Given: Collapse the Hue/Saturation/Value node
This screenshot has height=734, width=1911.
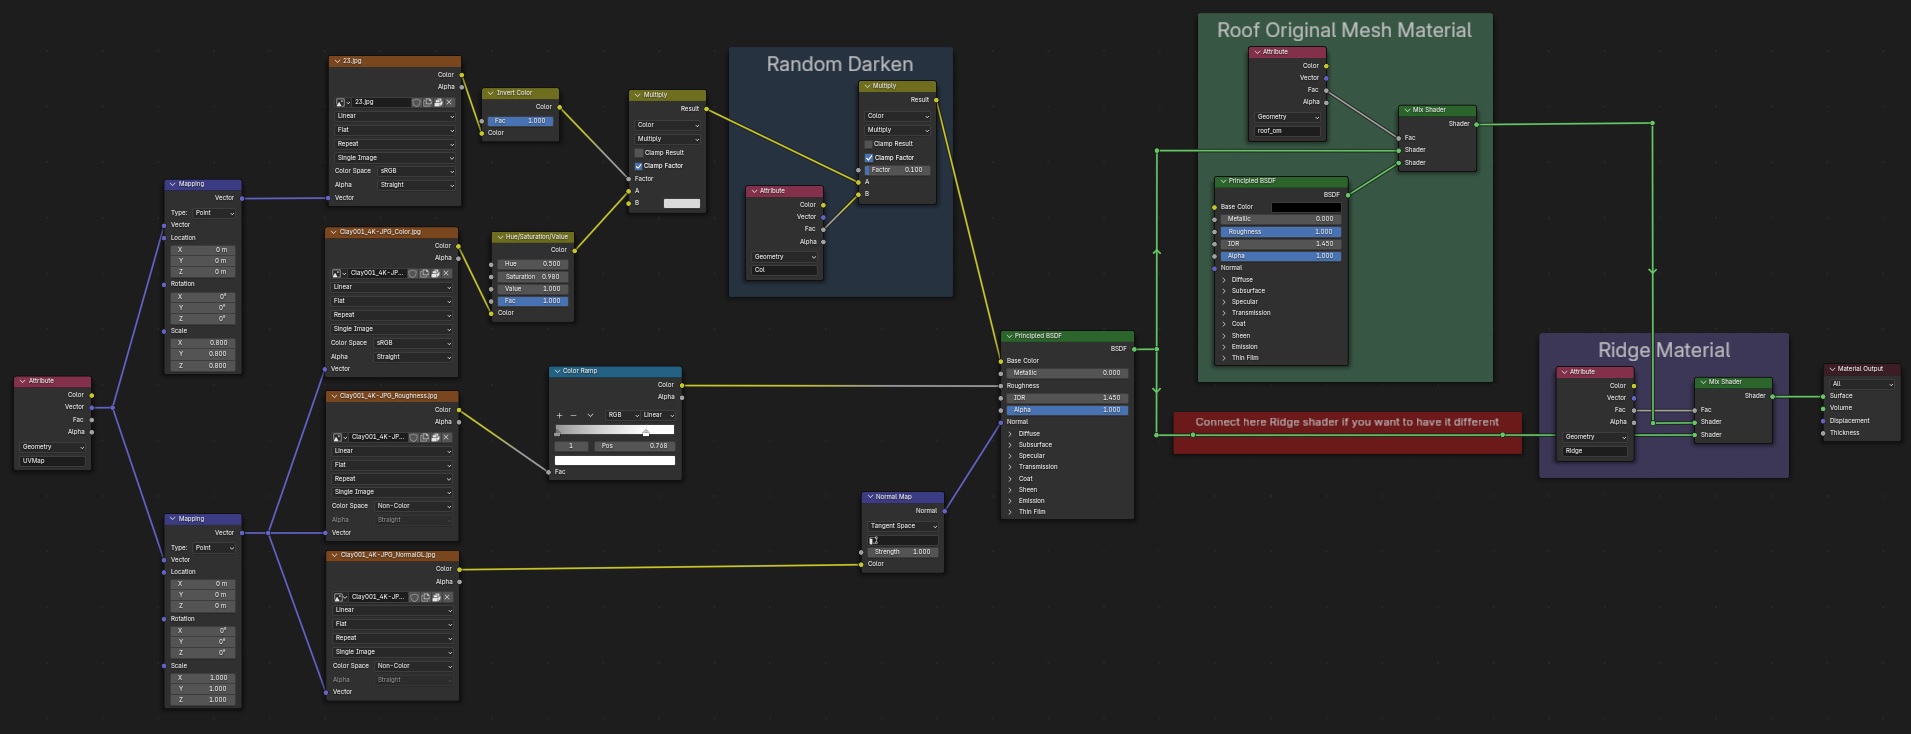Looking at the screenshot, I should (499, 237).
